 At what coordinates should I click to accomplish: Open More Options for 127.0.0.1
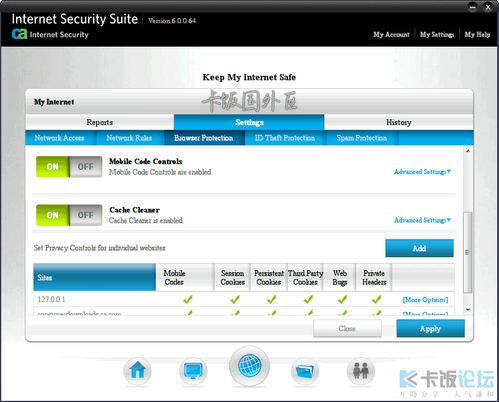coord(425,300)
